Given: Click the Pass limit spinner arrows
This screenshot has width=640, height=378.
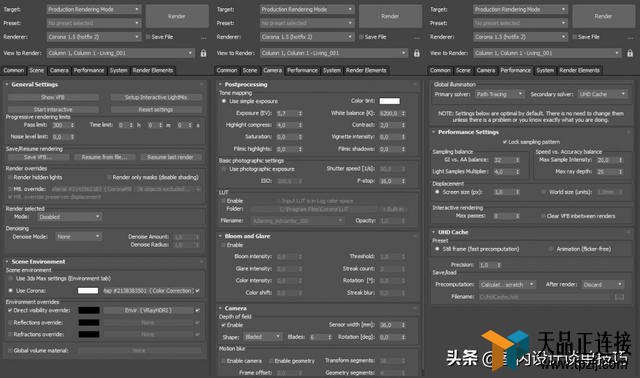Looking at the screenshot, I should (x=73, y=125).
